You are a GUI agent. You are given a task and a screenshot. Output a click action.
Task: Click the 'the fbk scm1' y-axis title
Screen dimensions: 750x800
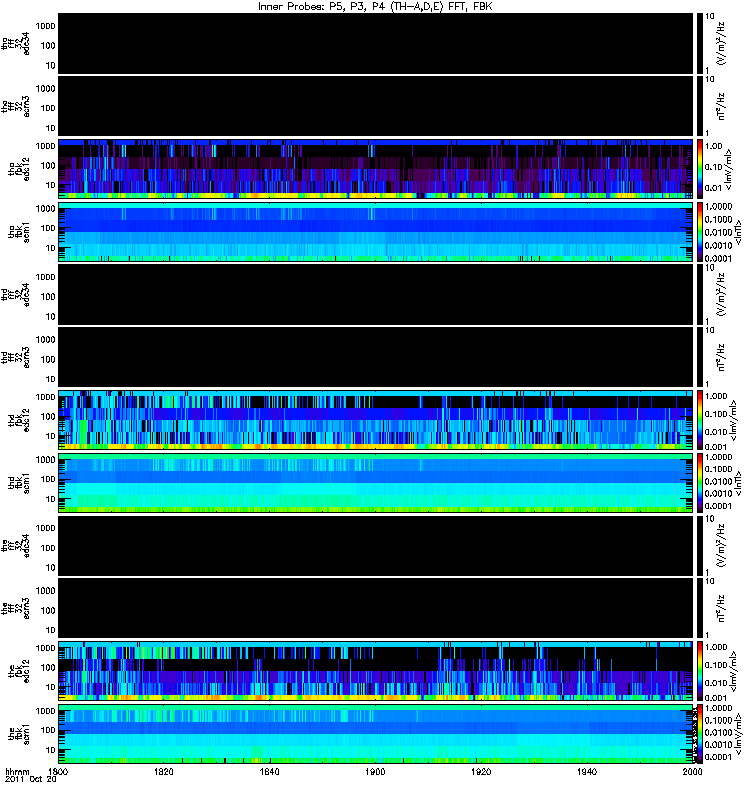click(19, 734)
